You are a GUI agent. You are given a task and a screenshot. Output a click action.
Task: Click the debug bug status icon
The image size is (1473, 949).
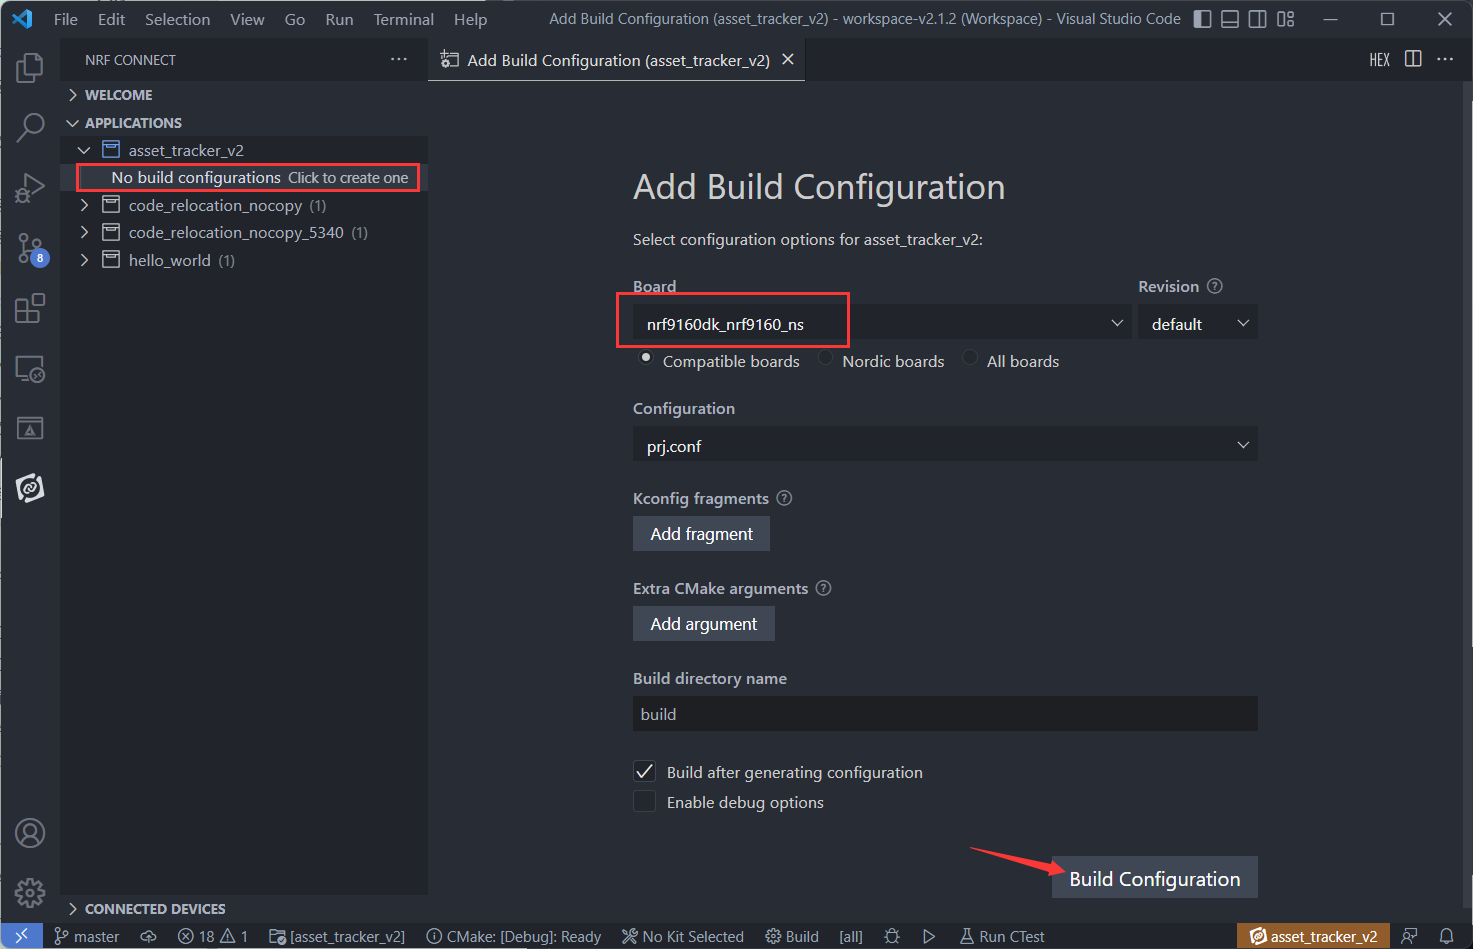point(892,936)
